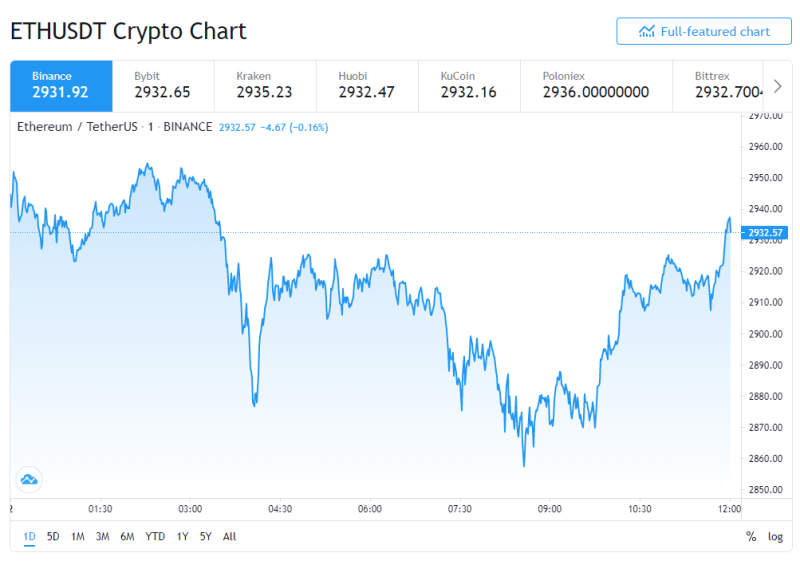Choose the YTD time range
The image size is (800, 561).
(155, 537)
